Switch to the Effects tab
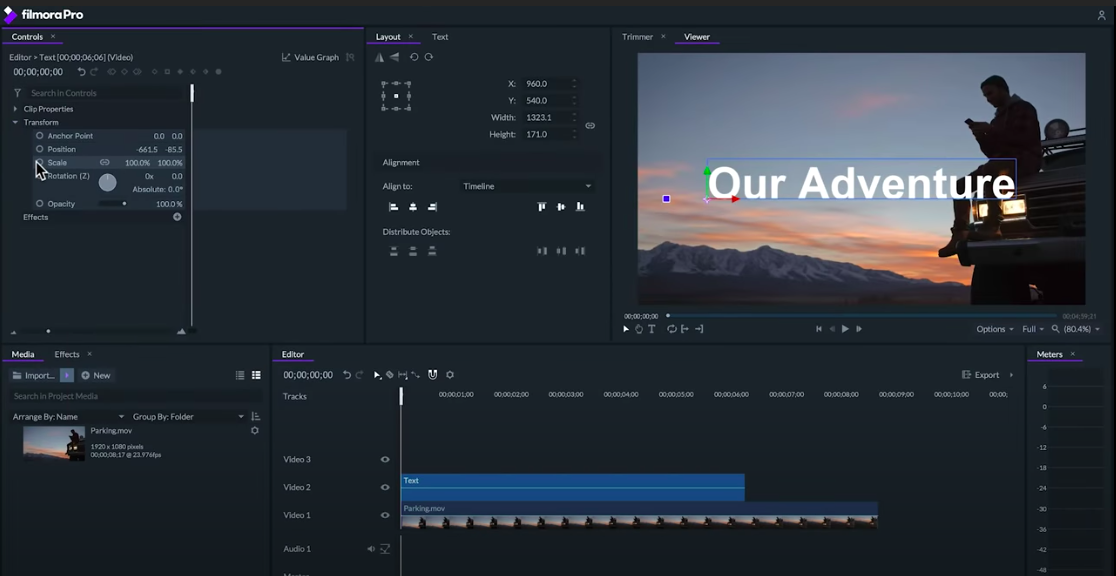1116x576 pixels. [x=67, y=354]
